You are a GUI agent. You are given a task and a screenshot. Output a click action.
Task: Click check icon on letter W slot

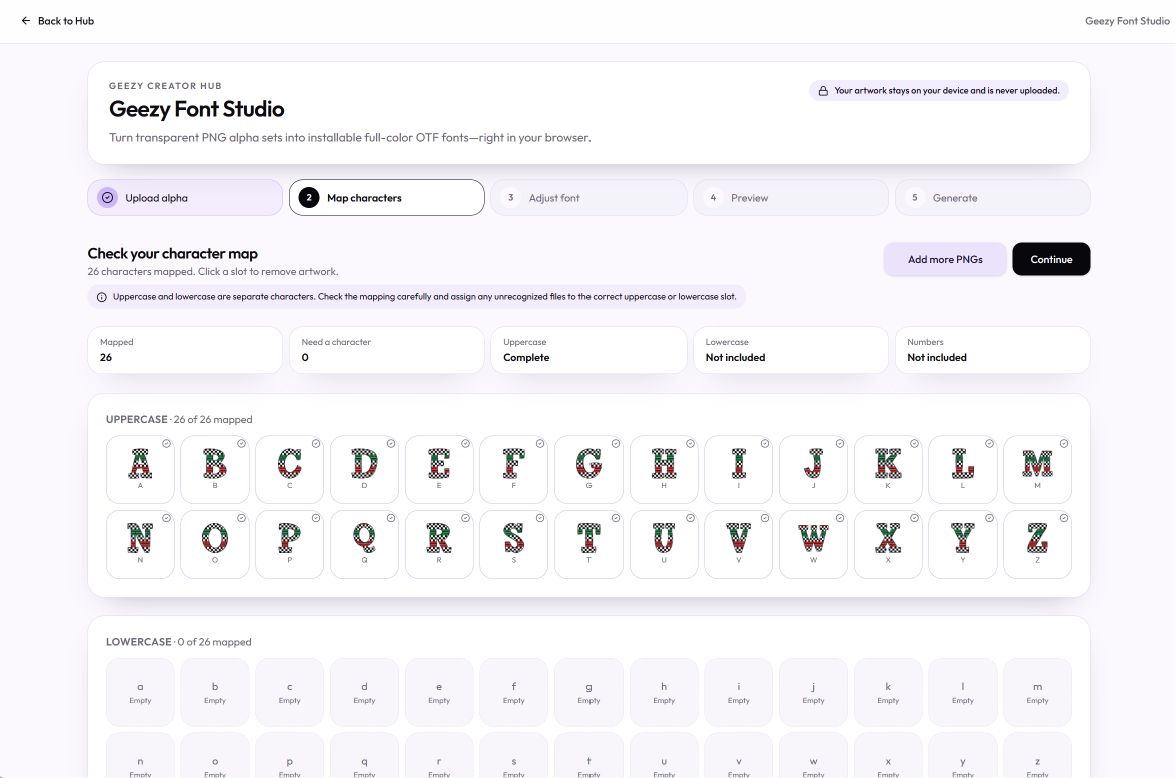point(840,518)
